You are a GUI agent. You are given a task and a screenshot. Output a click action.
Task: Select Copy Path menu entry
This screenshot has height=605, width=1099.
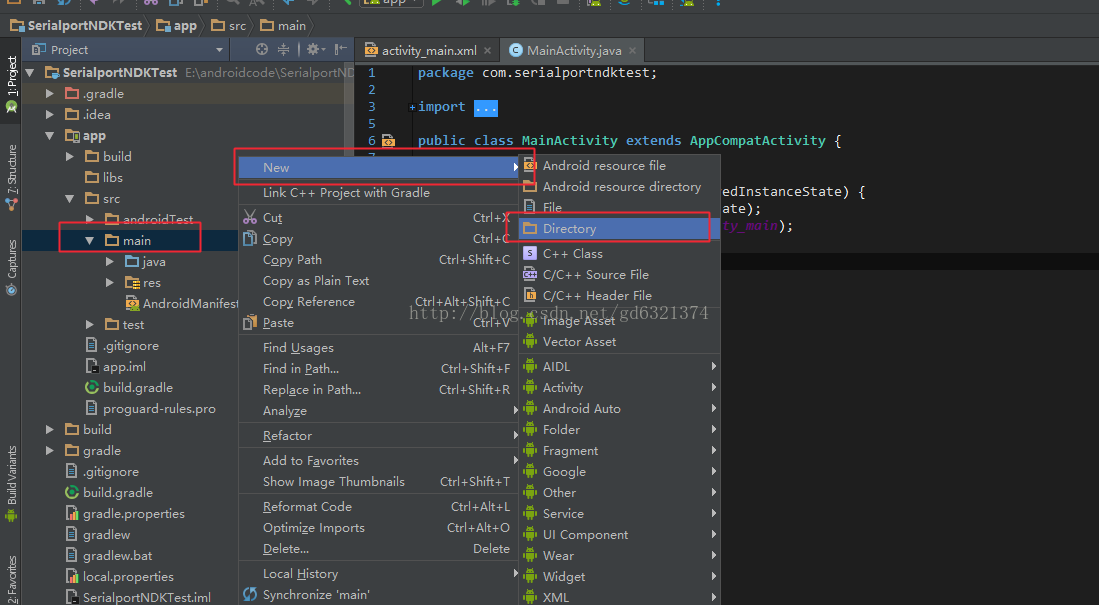pos(380,259)
